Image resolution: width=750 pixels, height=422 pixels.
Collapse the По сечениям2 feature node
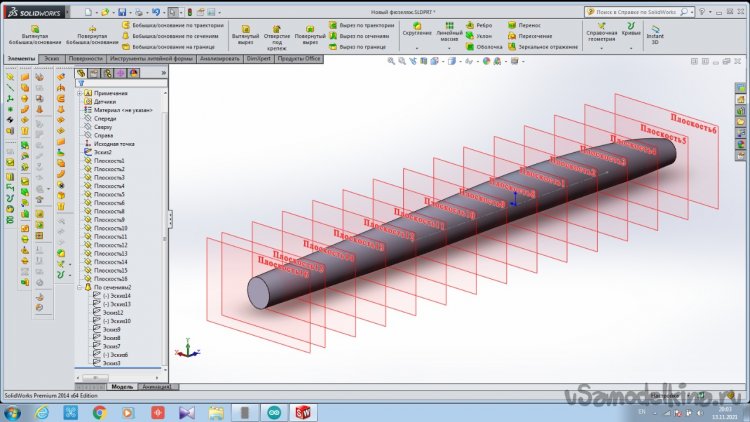point(77,287)
